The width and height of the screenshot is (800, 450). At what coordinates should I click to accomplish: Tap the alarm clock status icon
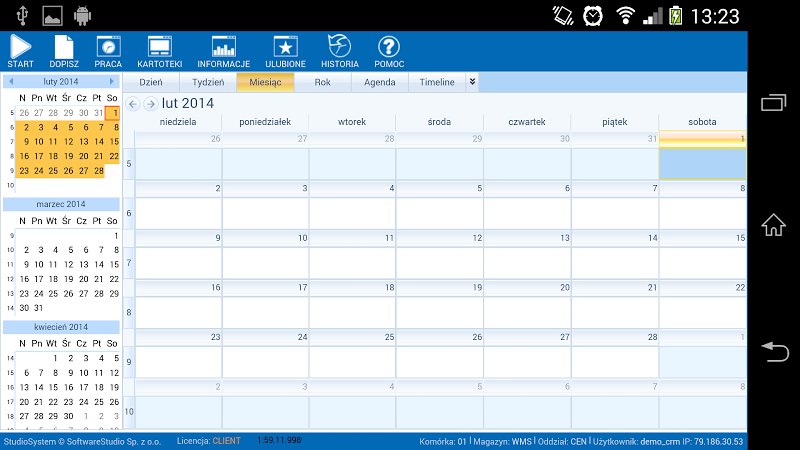click(x=593, y=16)
